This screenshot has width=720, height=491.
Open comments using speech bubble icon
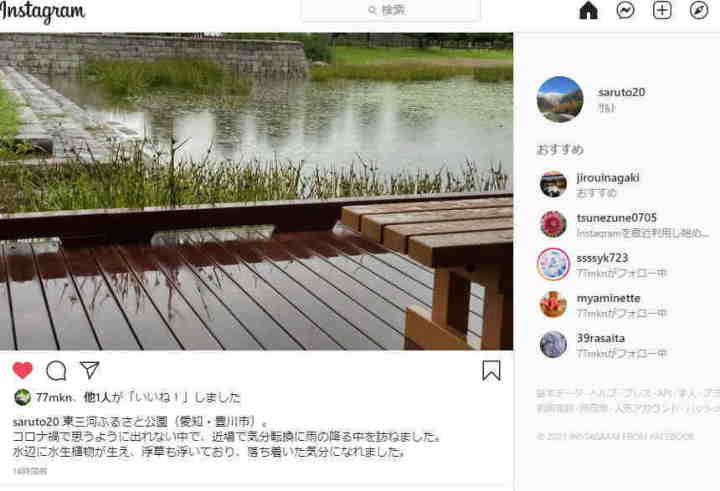click(x=56, y=371)
